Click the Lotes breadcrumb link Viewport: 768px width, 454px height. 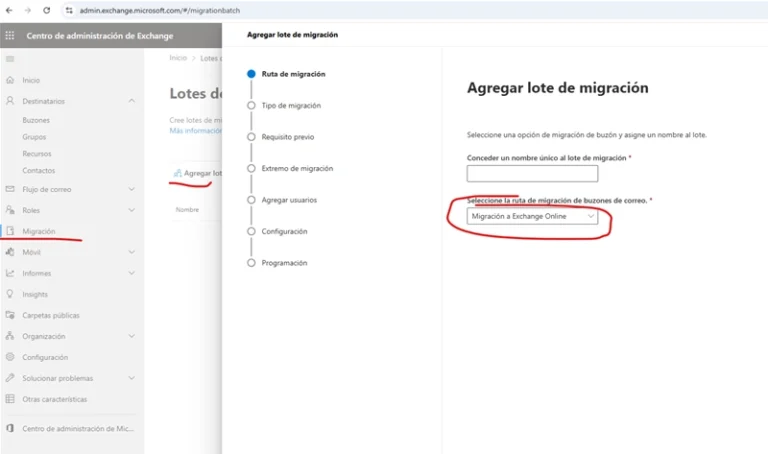pyautogui.click(x=211, y=58)
